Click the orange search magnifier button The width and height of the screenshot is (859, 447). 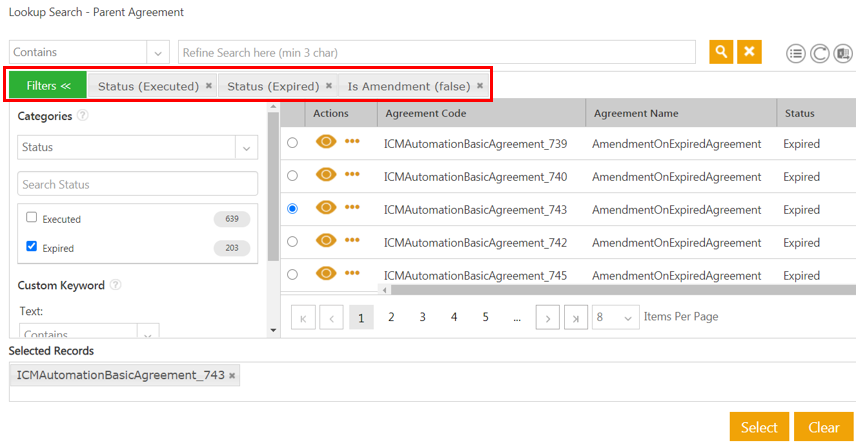pyautogui.click(x=721, y=52)
